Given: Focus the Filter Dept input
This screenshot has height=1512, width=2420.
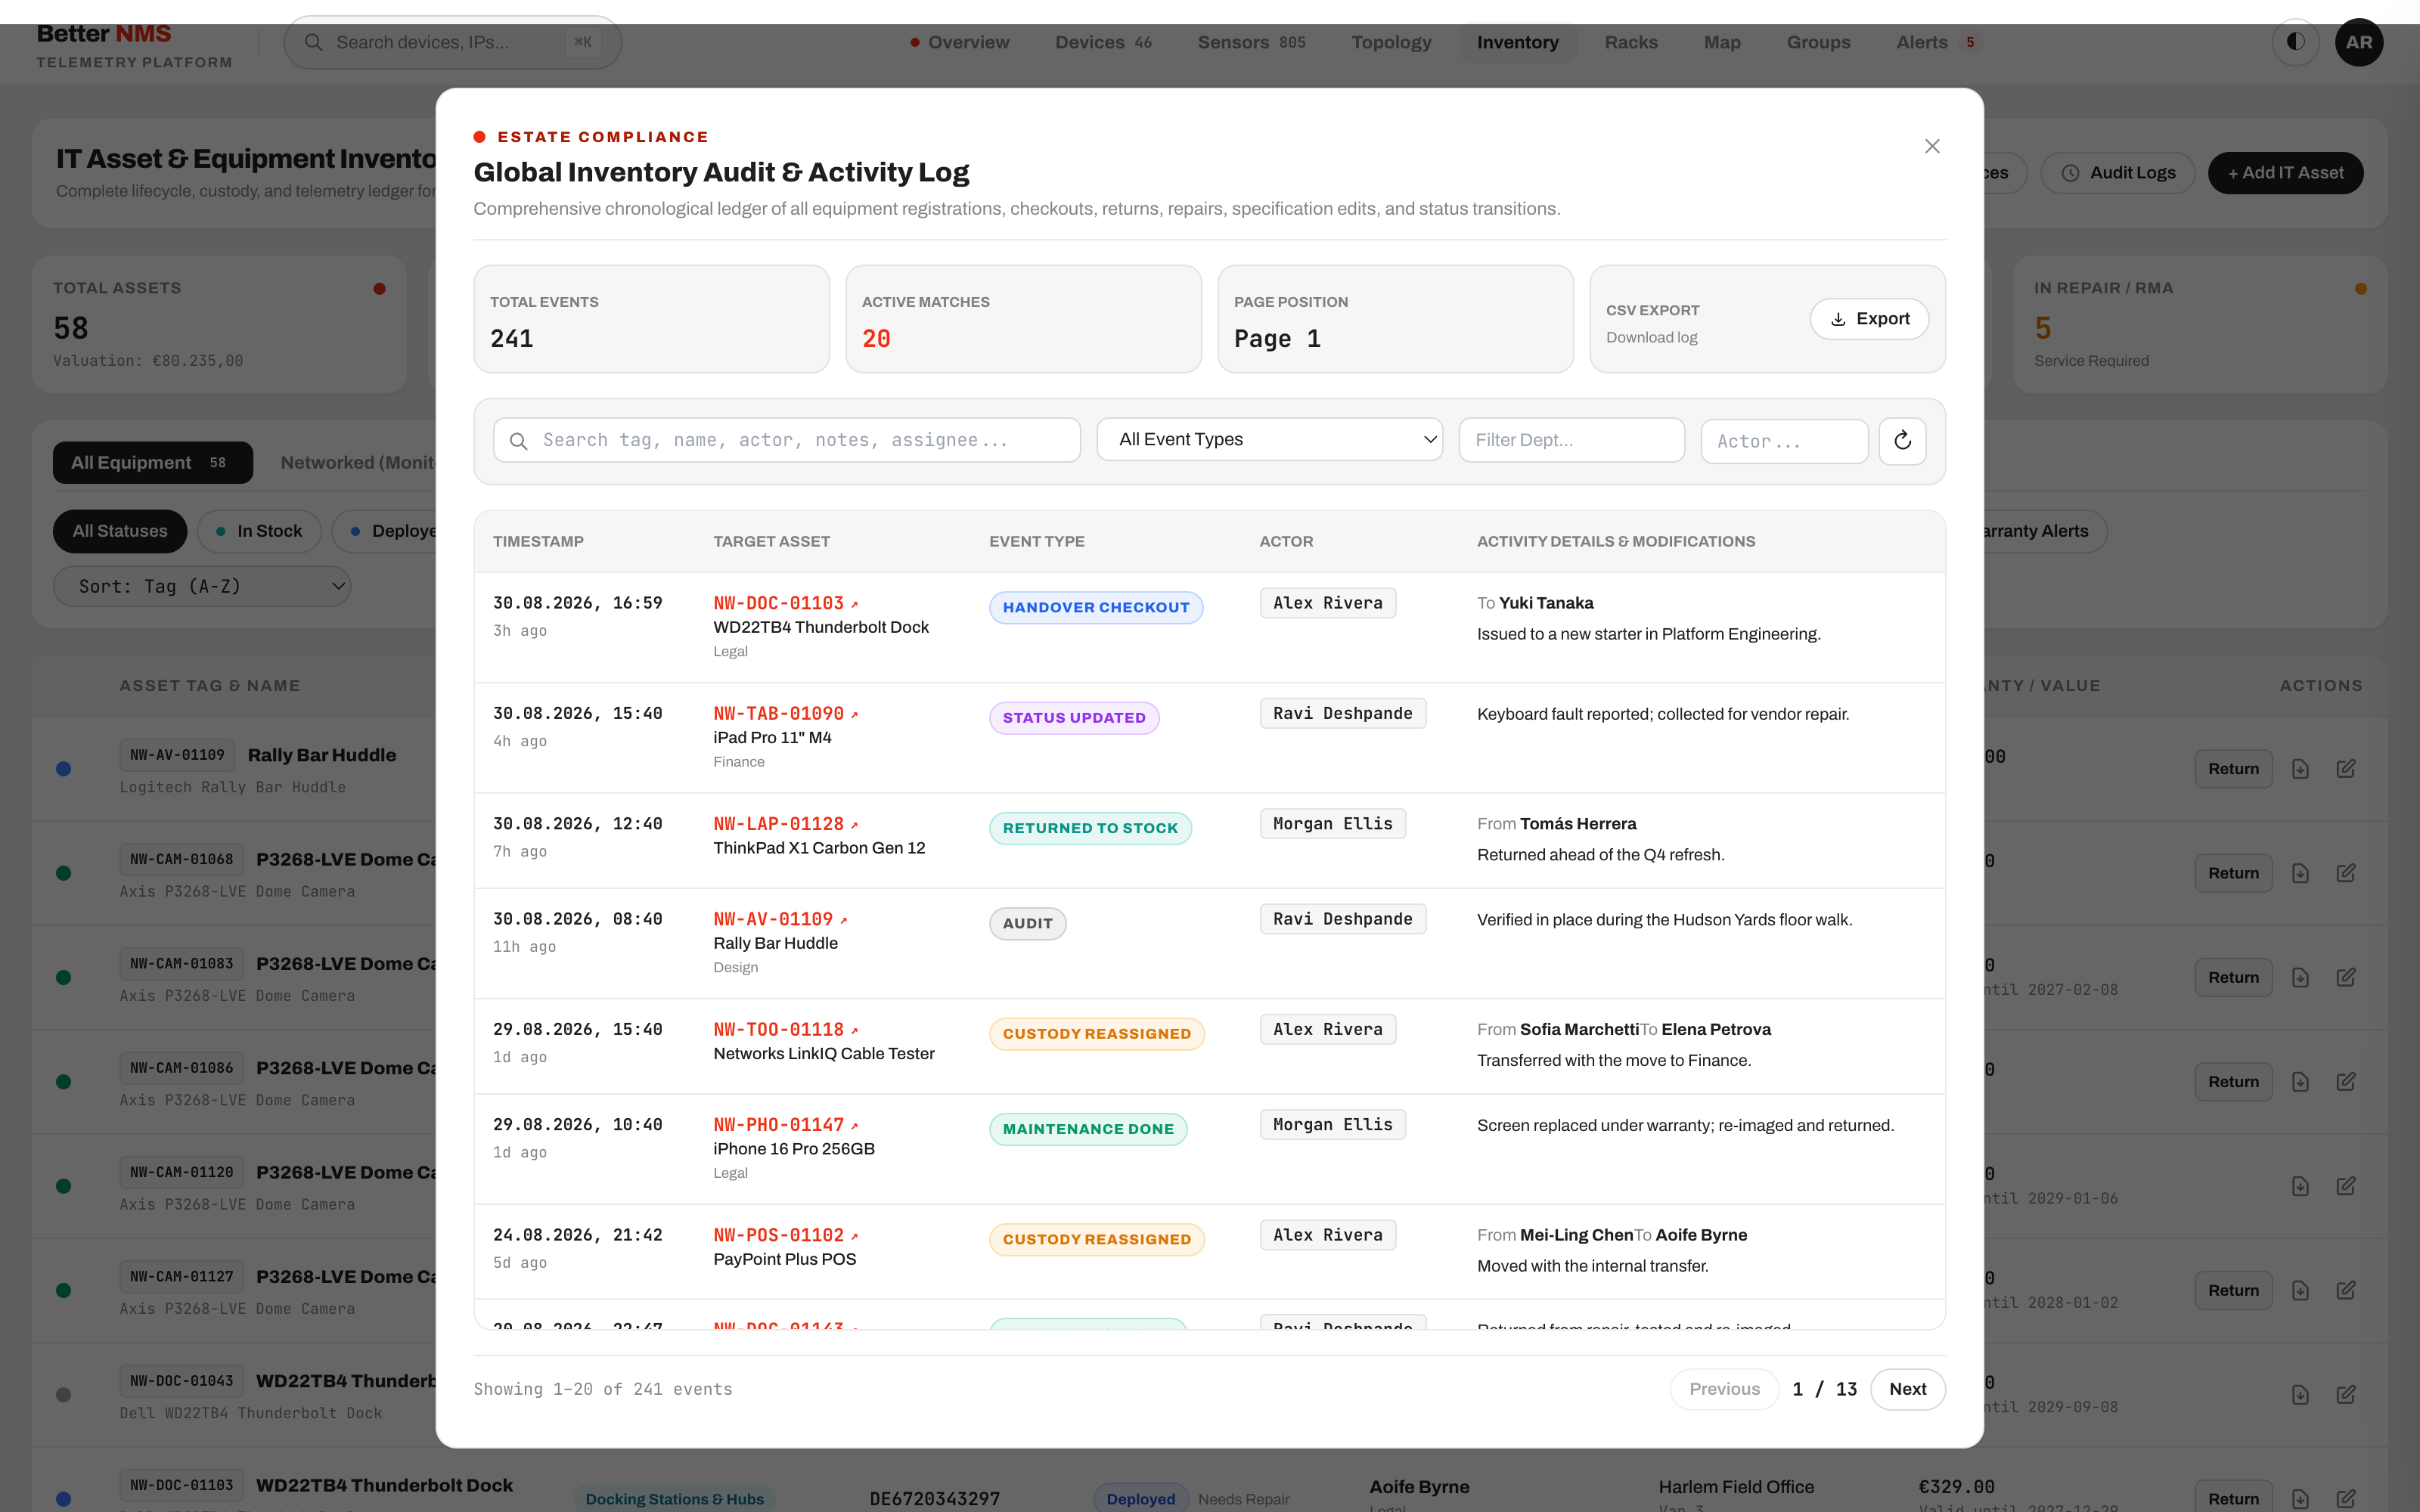Looking at the screenshot, I should tap(1571, 440).
